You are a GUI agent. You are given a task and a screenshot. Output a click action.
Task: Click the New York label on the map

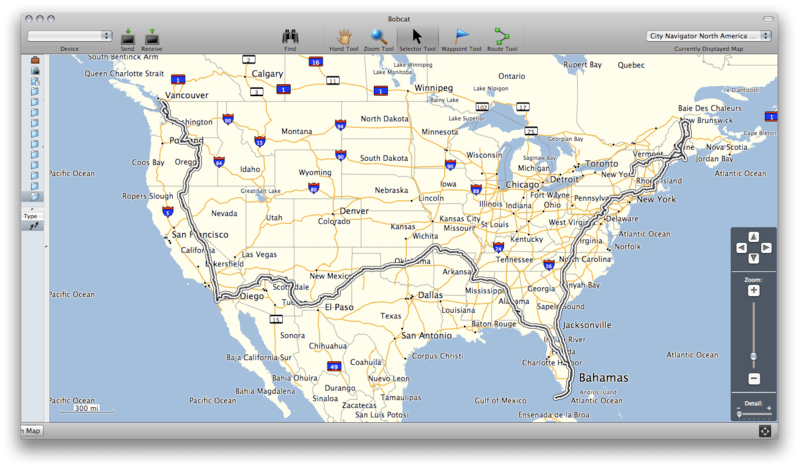656,199
